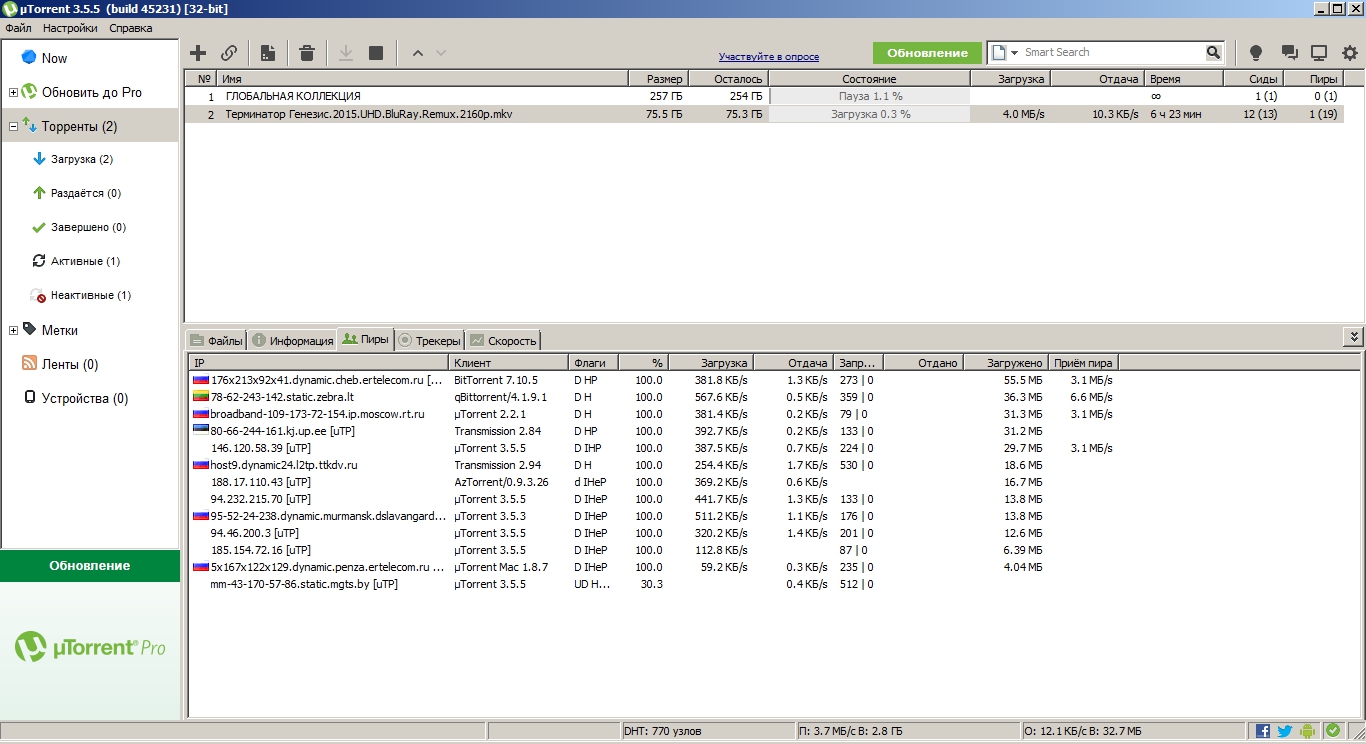This screenshot has height=744, width=1366.
Task: Open Устройства (0) in the sidebar
Action: pos(84,398)
